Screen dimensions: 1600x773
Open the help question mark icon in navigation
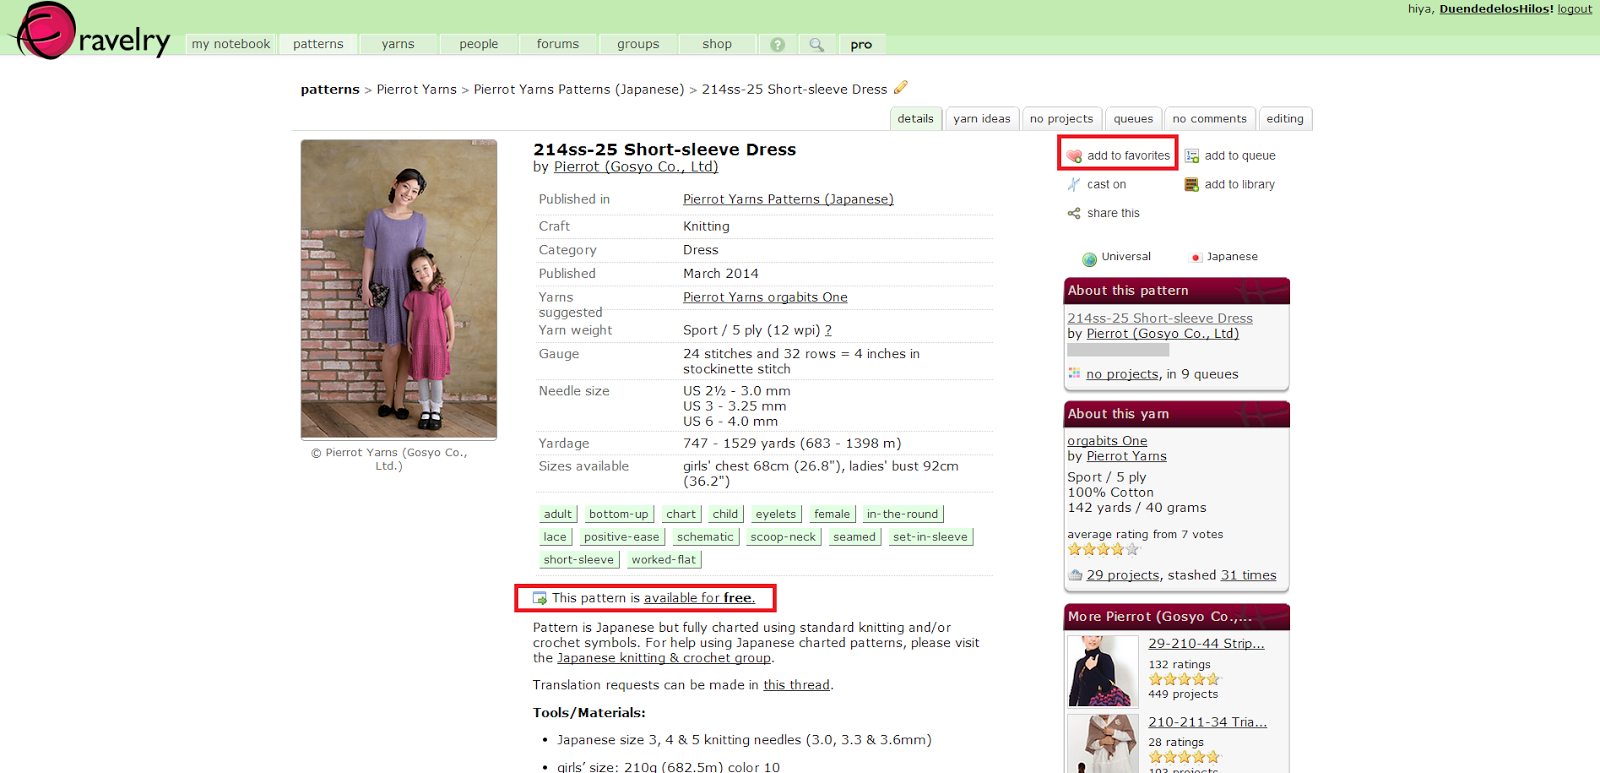click(777, 44)
